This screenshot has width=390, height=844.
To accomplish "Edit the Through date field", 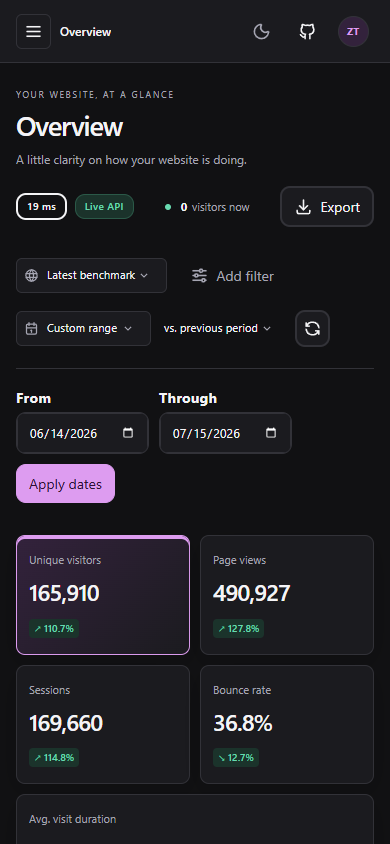I will coord(225,433).
